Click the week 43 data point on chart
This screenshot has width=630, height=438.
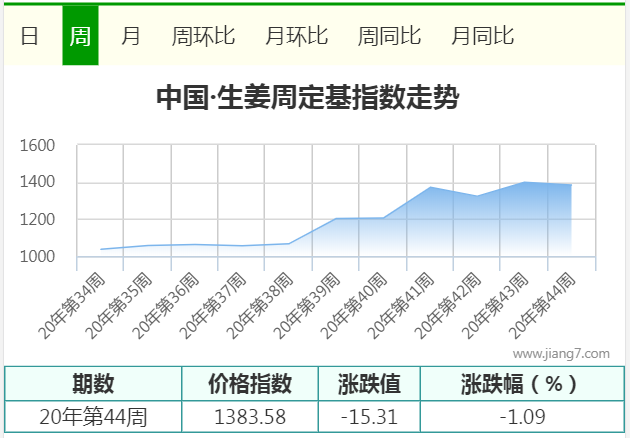[x=524, y=182]
